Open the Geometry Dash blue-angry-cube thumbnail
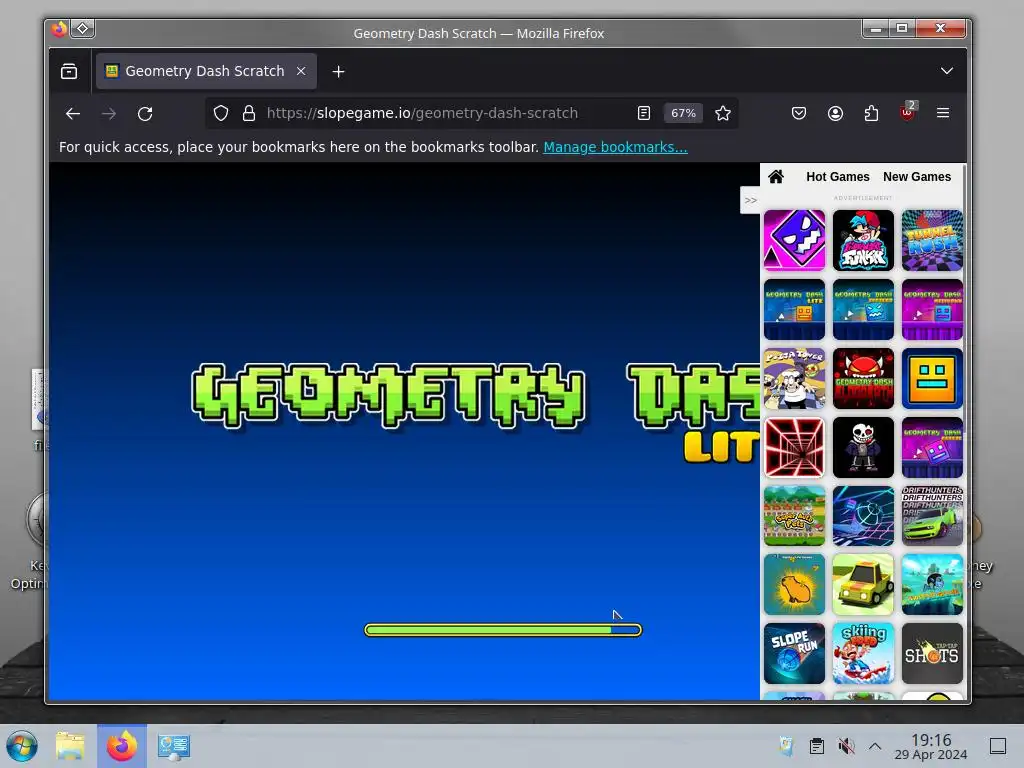The height and width of the screenshot is (768, 1024). point(863,310)
